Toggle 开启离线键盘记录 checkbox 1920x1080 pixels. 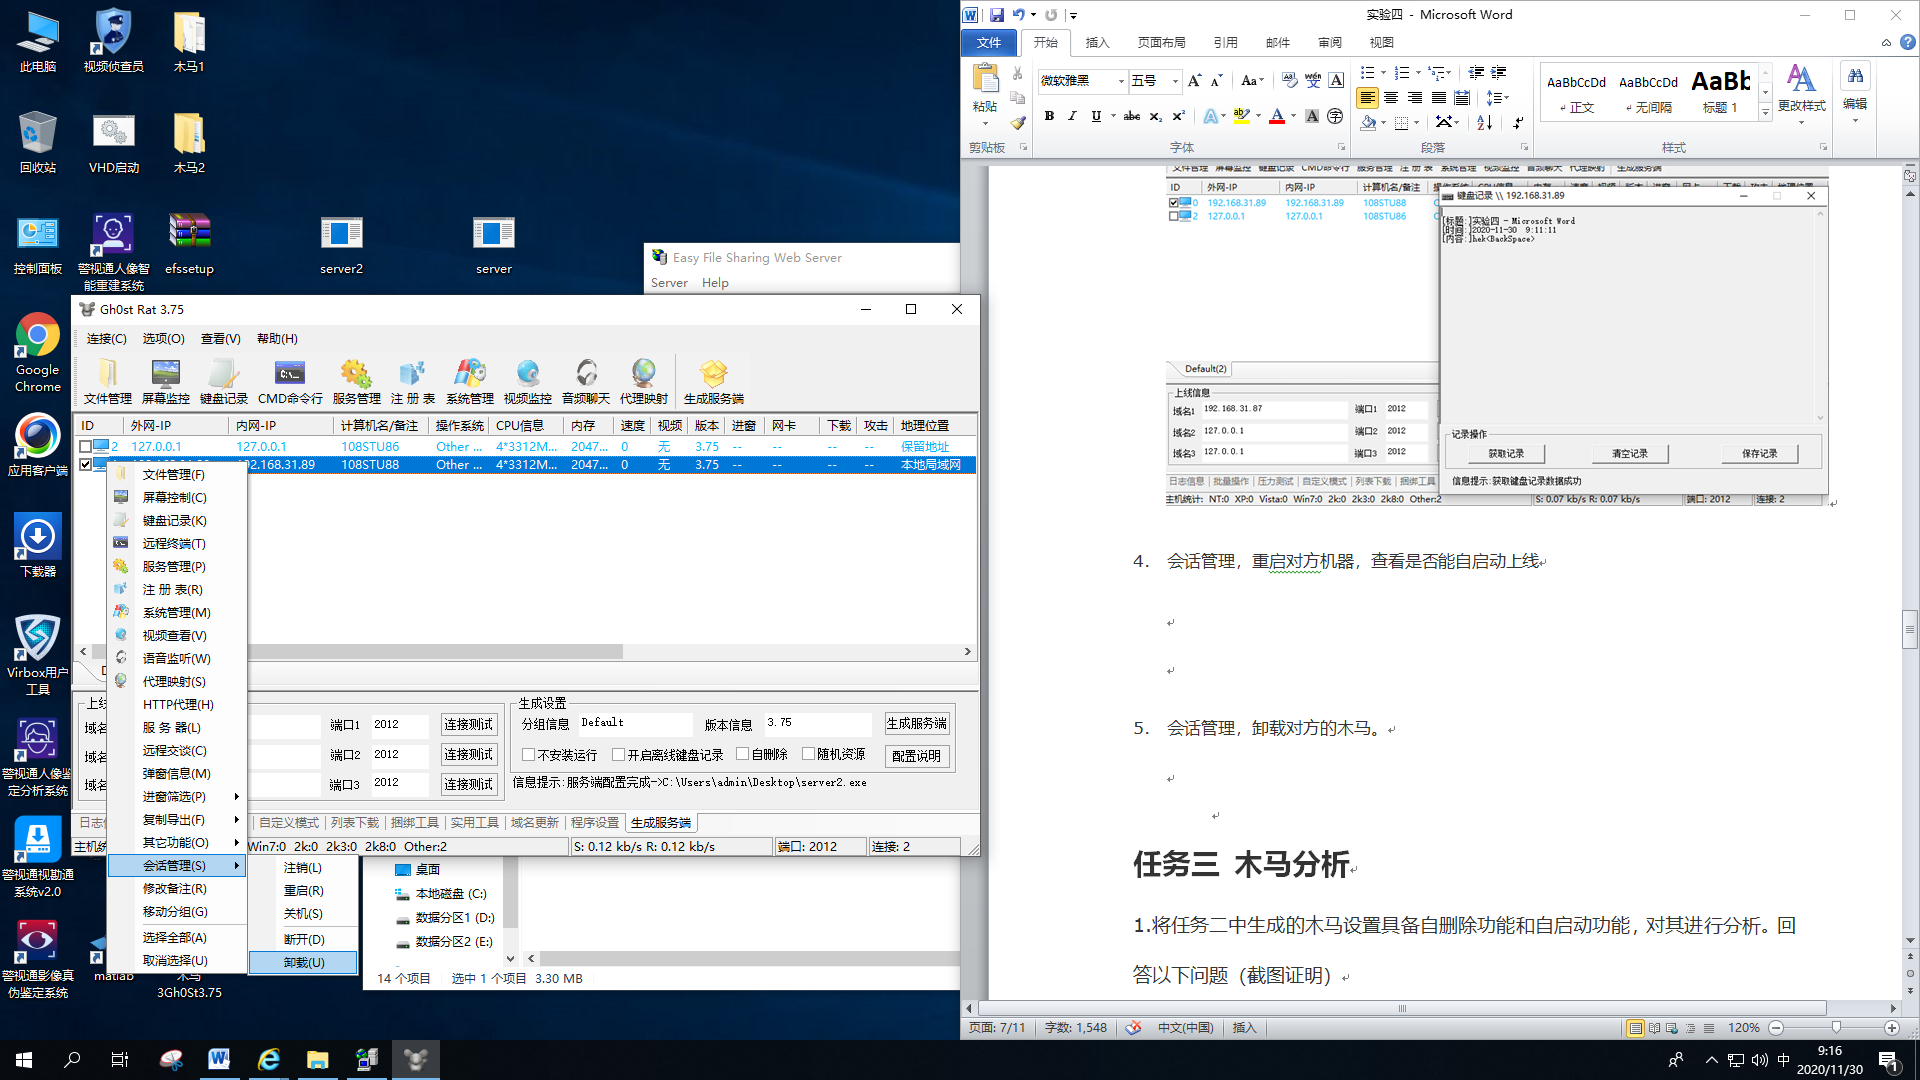click(618, 755)
